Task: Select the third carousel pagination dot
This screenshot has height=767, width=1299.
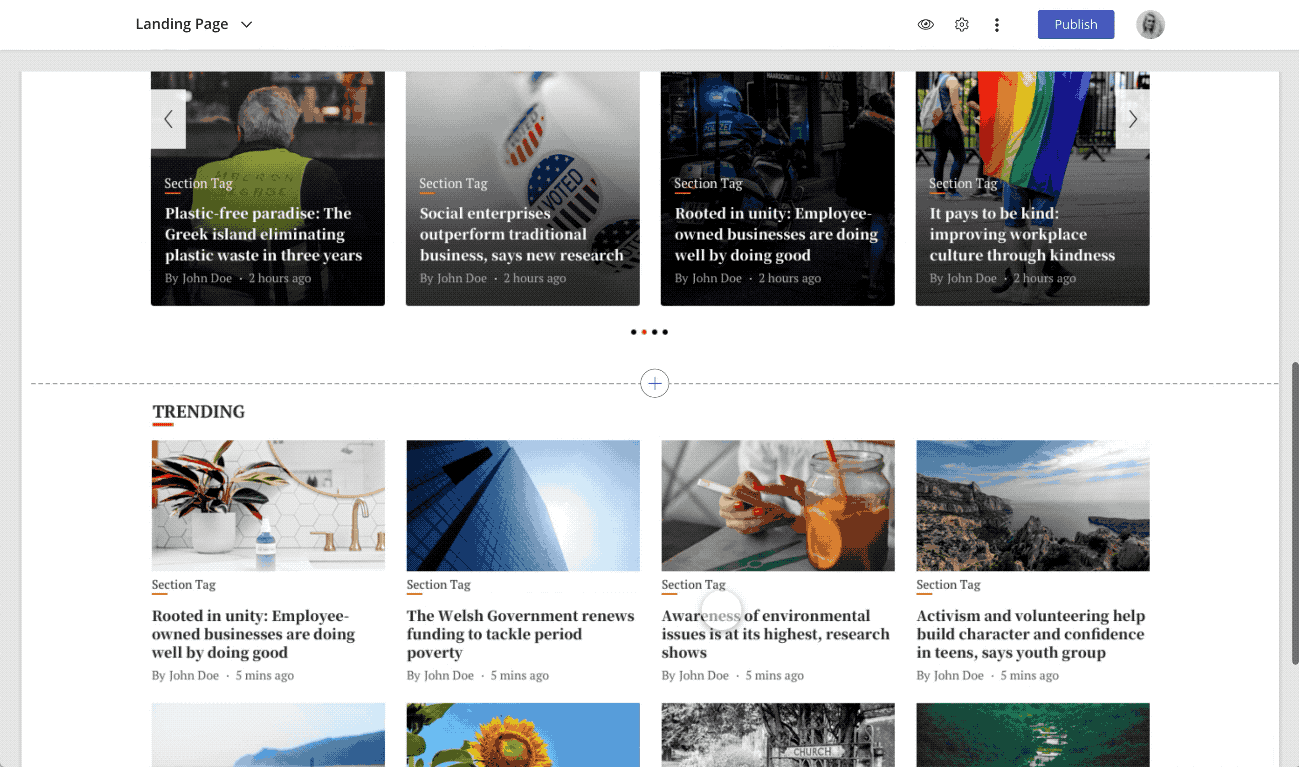Action: click(655, 332)
